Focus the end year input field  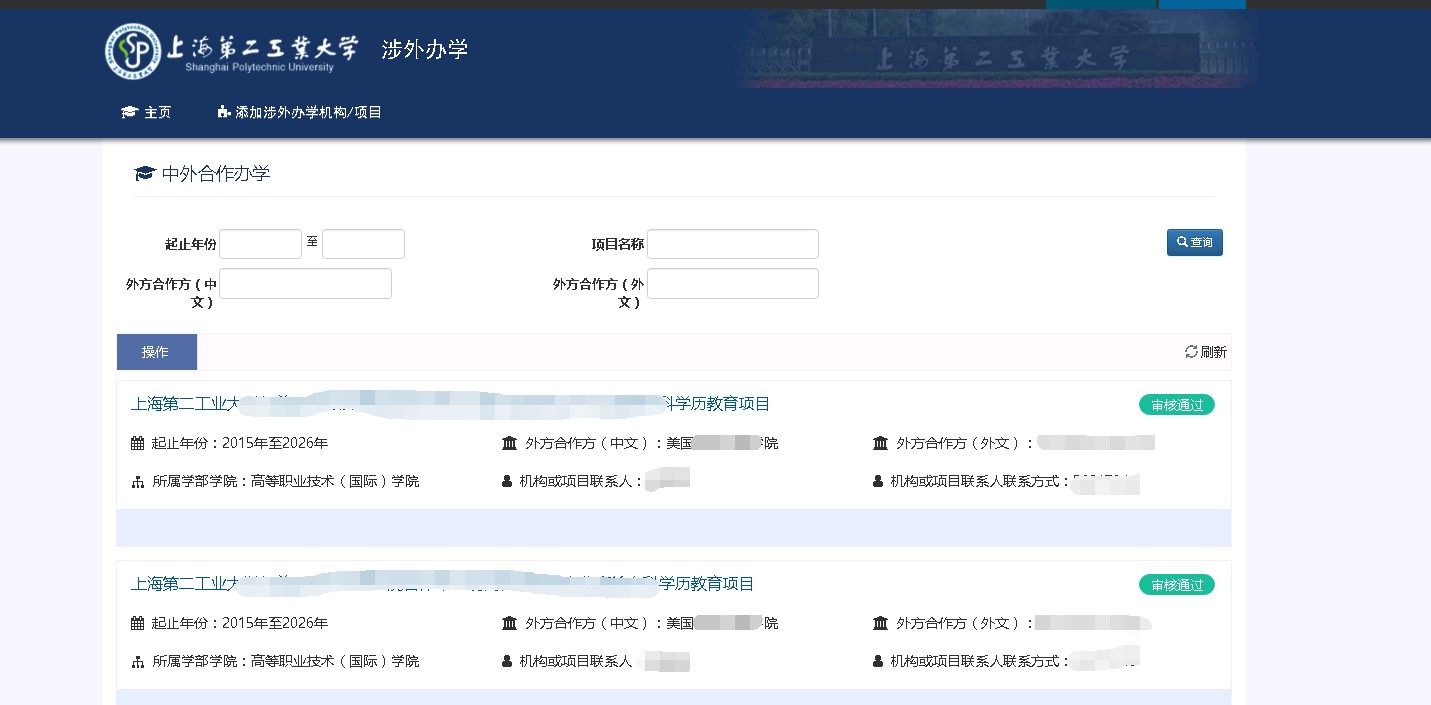[x=363, y=244]
